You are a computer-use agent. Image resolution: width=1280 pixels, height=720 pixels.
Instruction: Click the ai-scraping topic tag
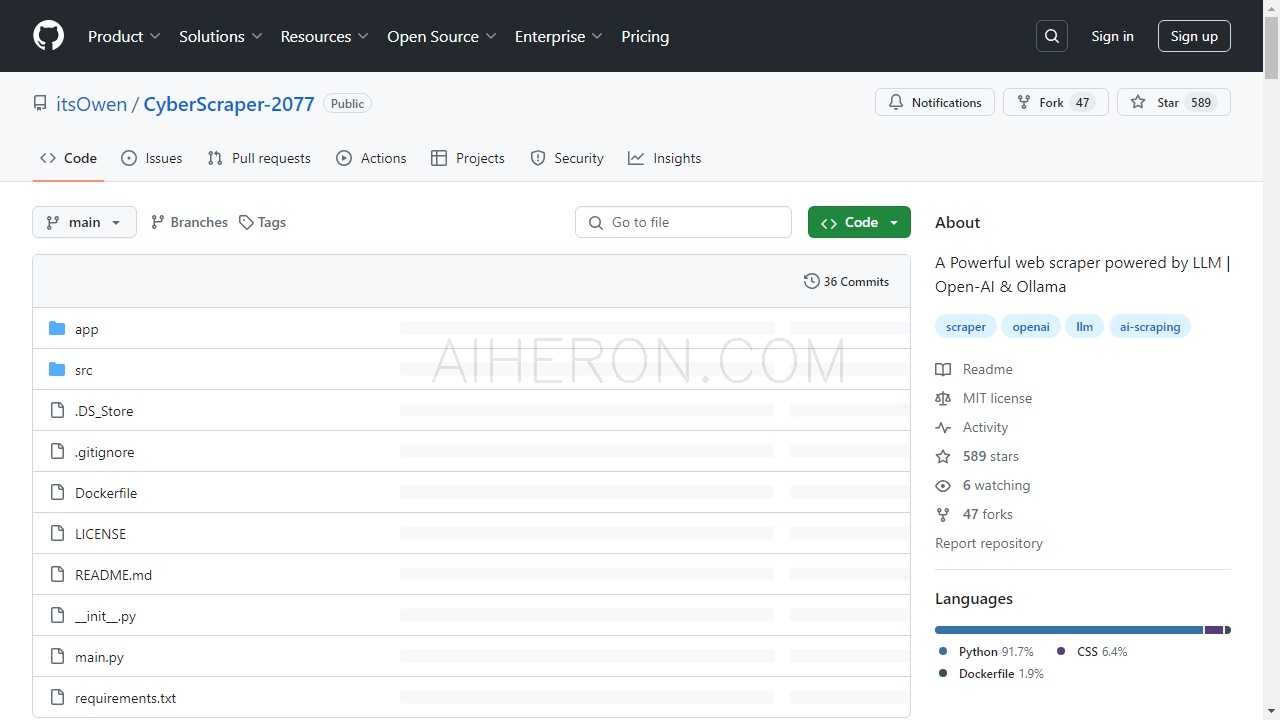pos(1150,327)
